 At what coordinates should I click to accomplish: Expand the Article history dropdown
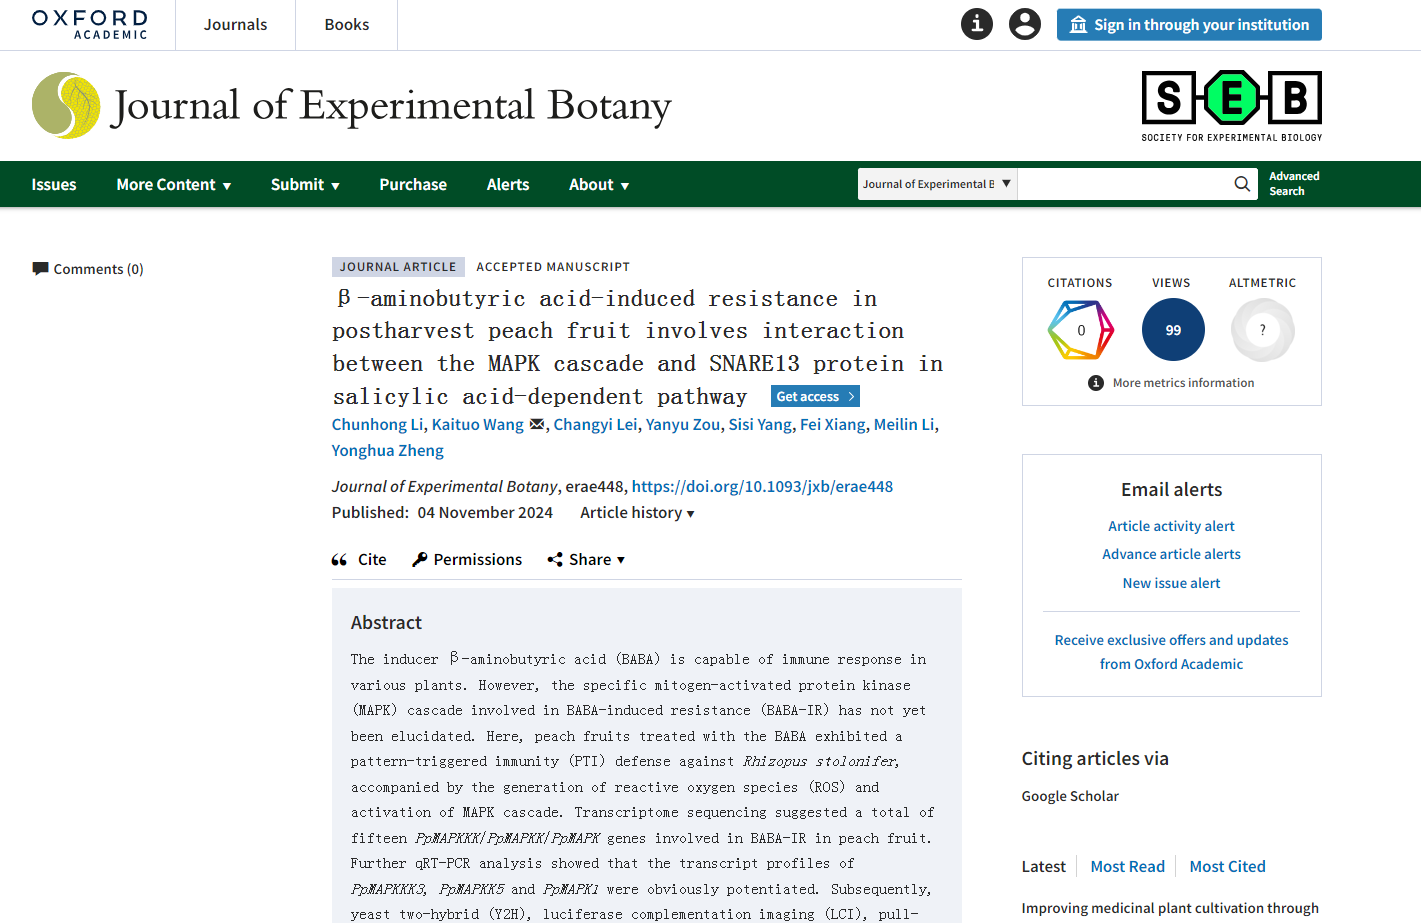(637, 513)
